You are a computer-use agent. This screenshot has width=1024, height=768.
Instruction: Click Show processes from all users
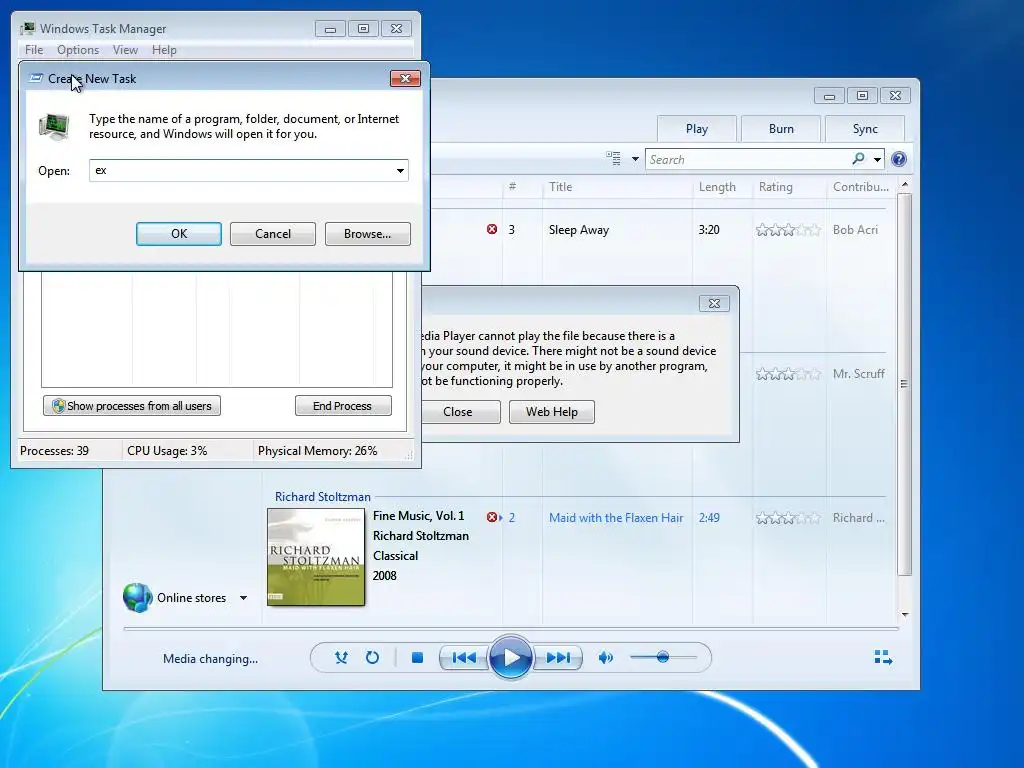(132, 406)
